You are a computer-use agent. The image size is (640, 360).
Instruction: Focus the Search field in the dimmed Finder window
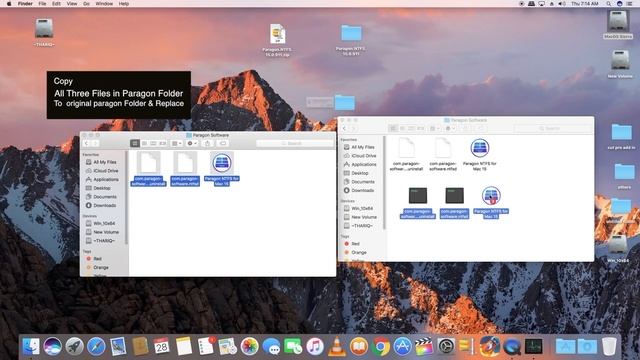pos(553,129)
